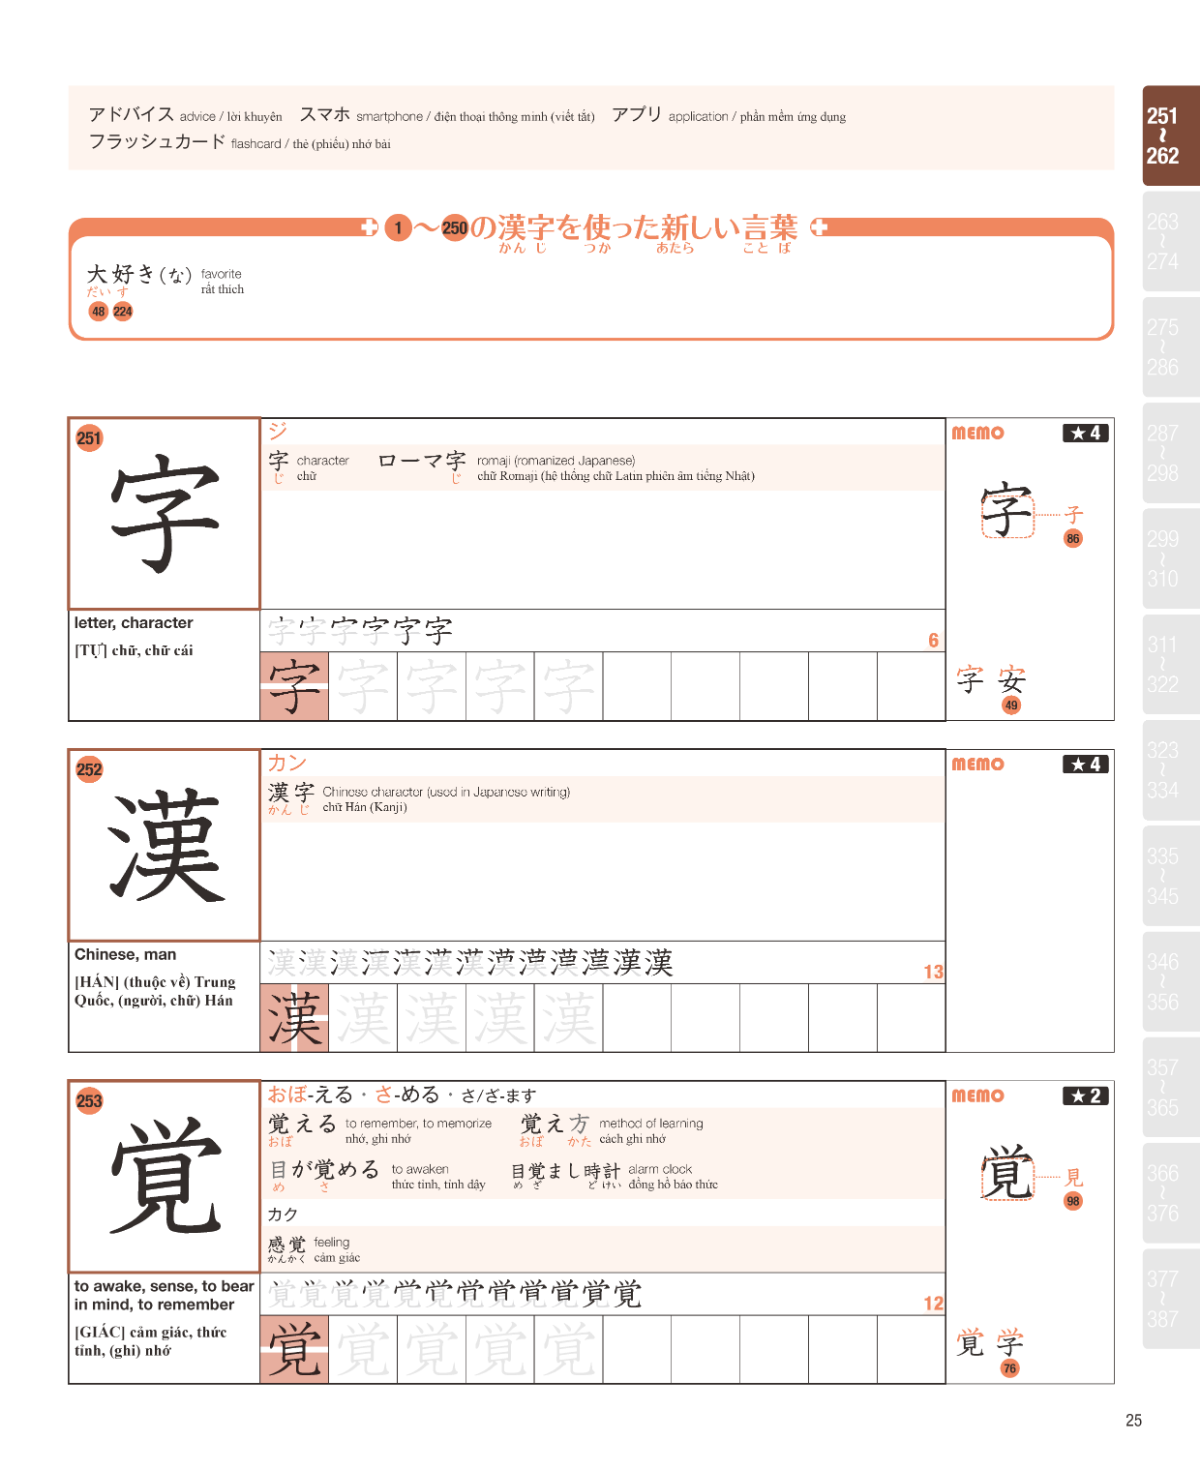Click reference badge 76 below 学

coord(1010,1368)
